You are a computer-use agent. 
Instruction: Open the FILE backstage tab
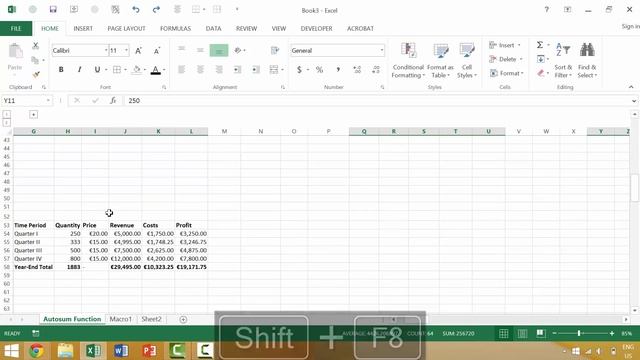tap(16, 29)
